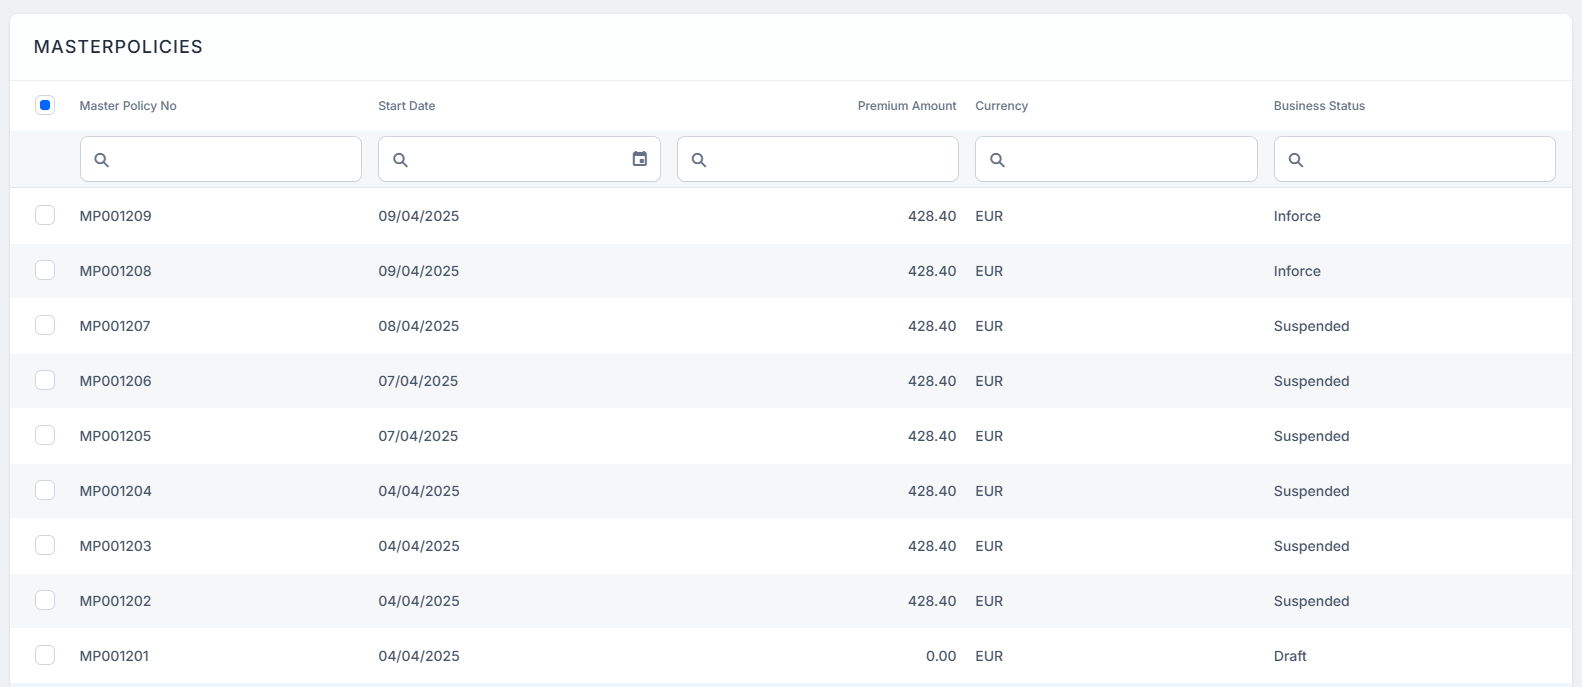The width and height of the screenshot is (1582, 687).
Task: Open the Start Date calendar picker icon
Action: point(640,159)
